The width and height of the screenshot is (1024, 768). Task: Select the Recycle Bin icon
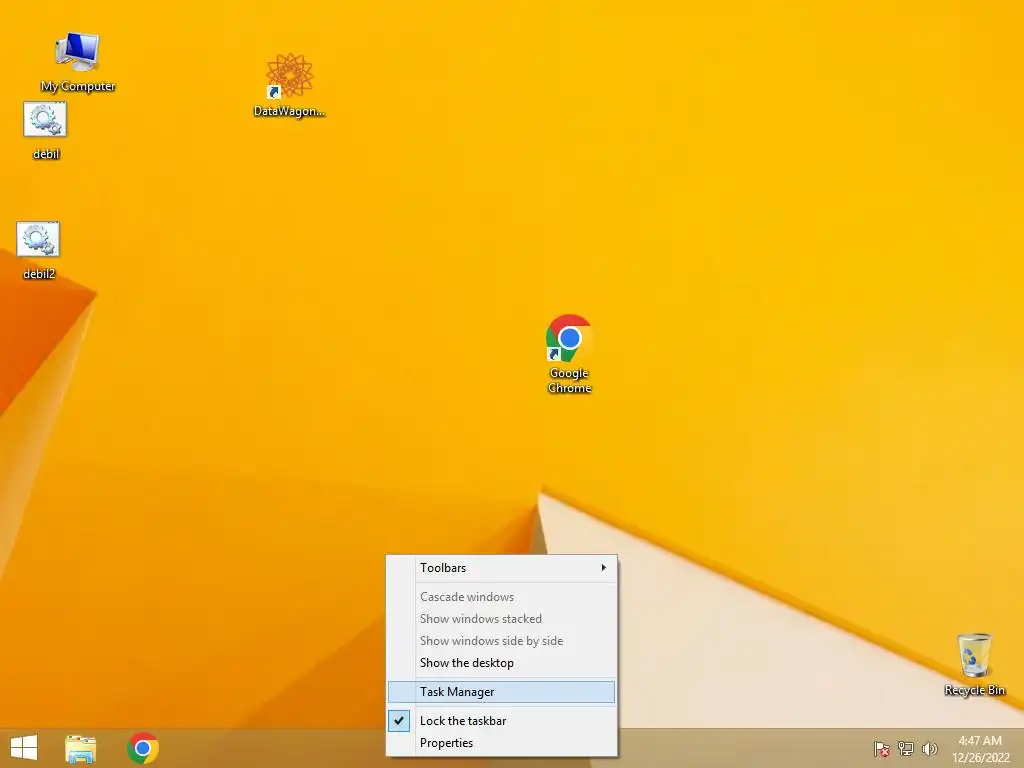click(x=974, y=664)
